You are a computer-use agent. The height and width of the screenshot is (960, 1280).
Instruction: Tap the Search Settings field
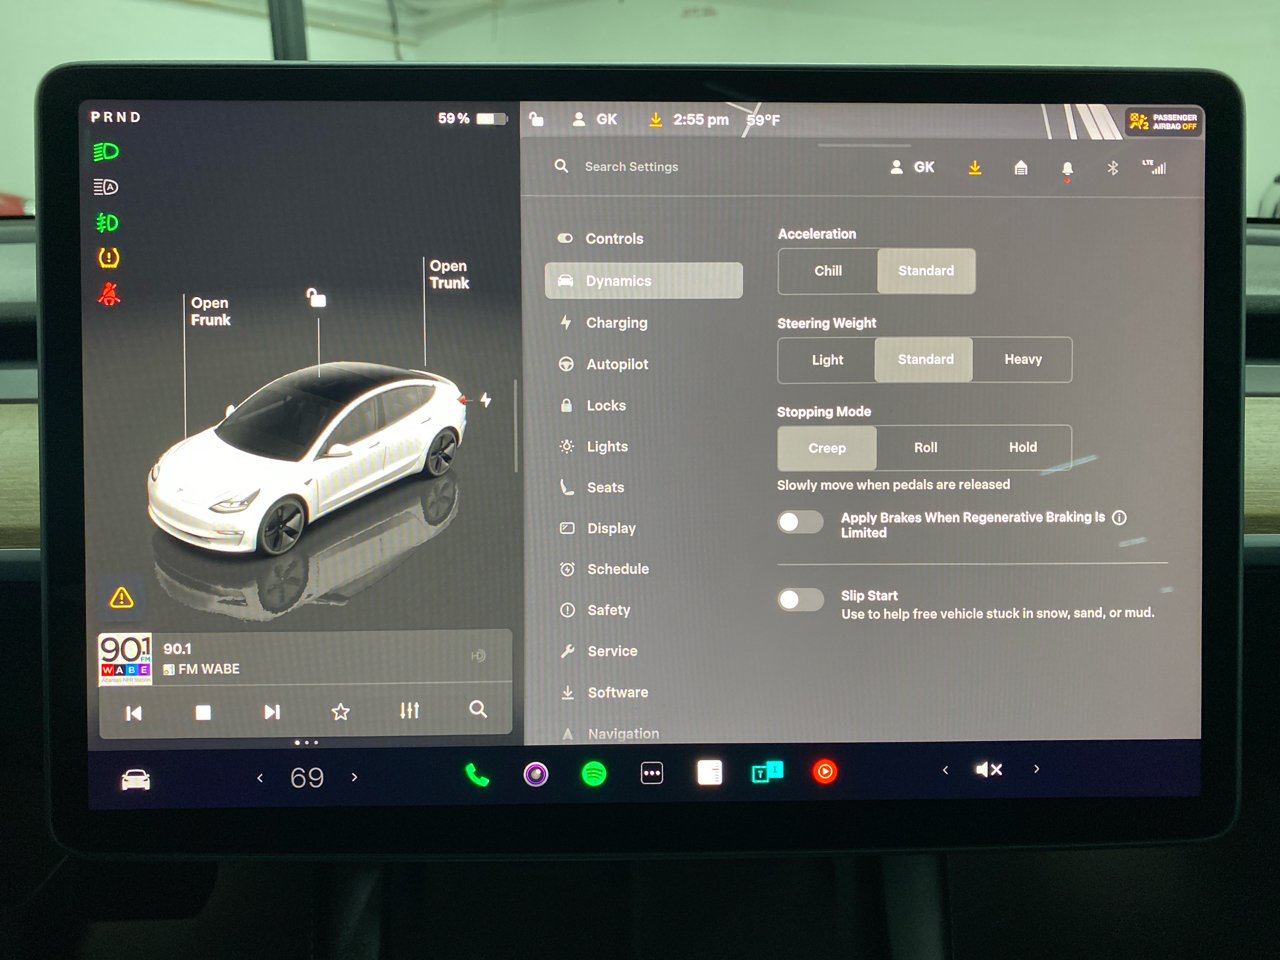tap(631, 166)
